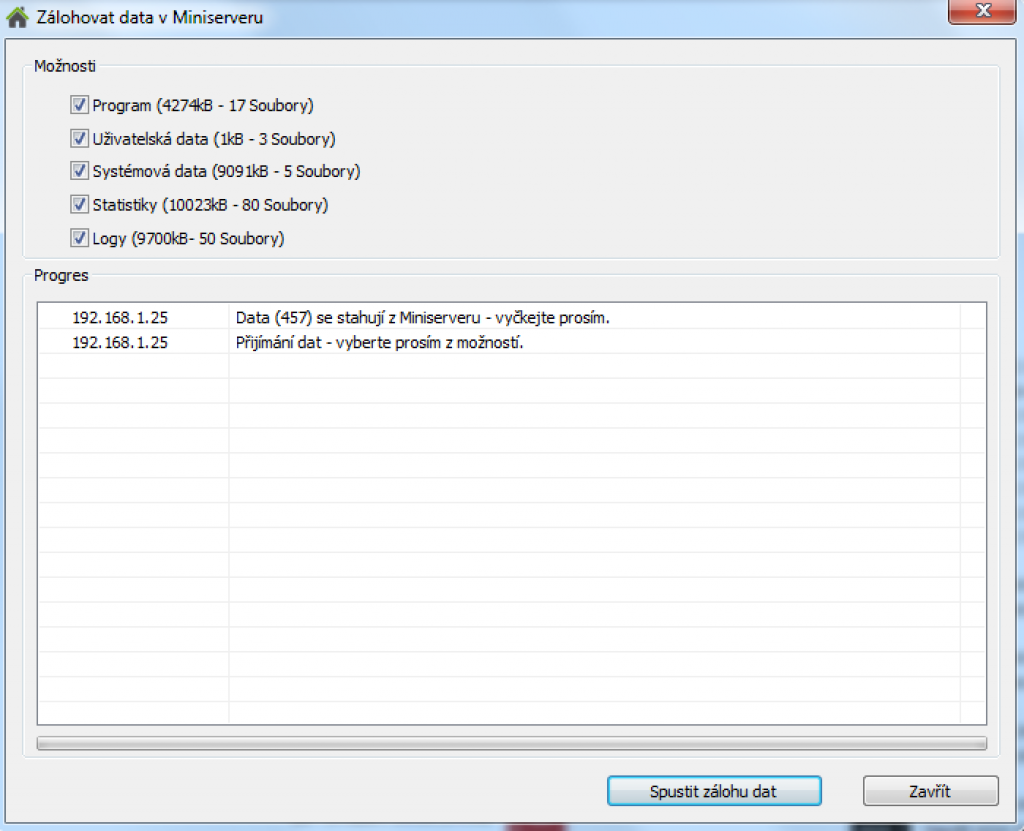Uncheck the Program checkbox
The height and width of the screenshot is (831, 1024).
pos(80,105)
